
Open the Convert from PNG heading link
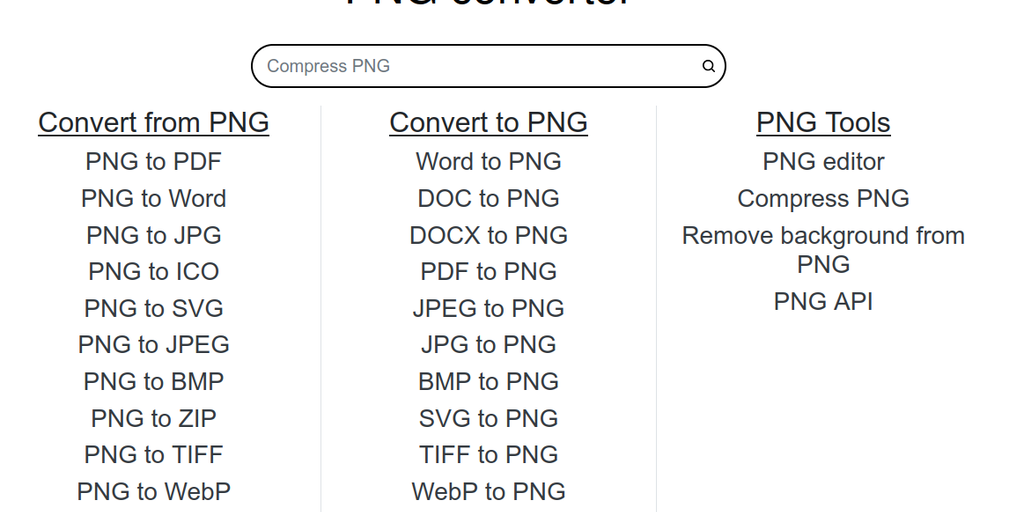tap(153, 123)
